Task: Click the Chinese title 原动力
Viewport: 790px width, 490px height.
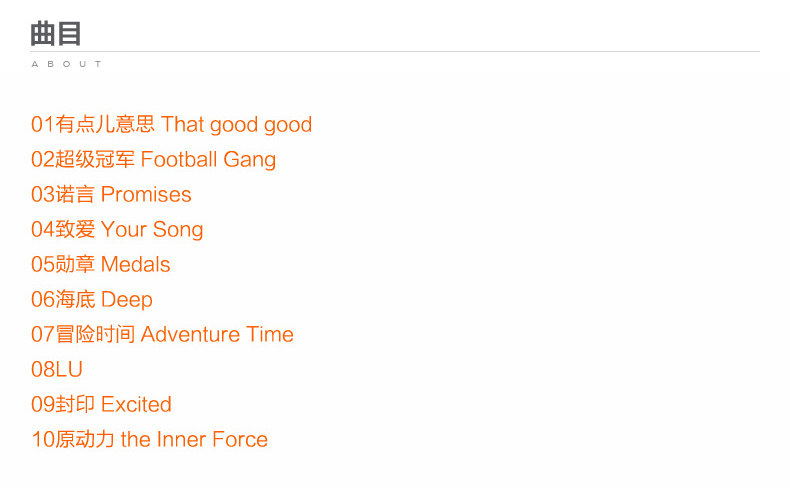Action: point(85,439)
